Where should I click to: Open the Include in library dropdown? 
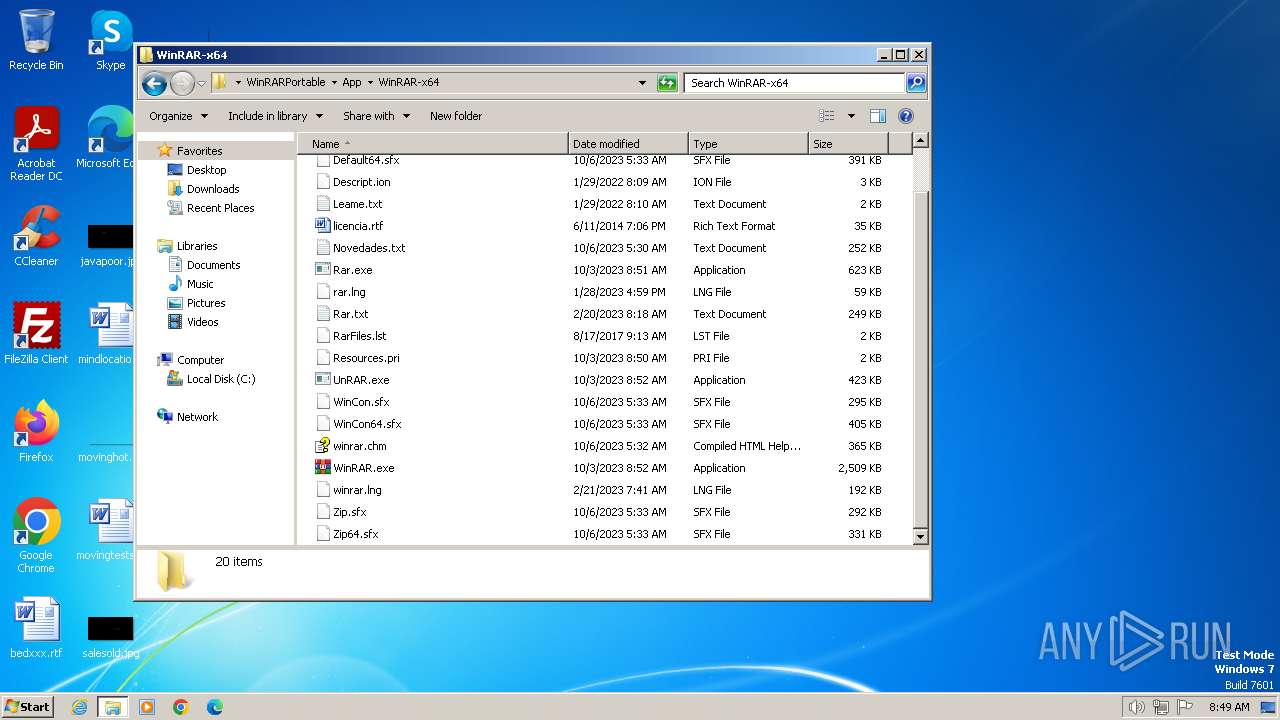275,116
